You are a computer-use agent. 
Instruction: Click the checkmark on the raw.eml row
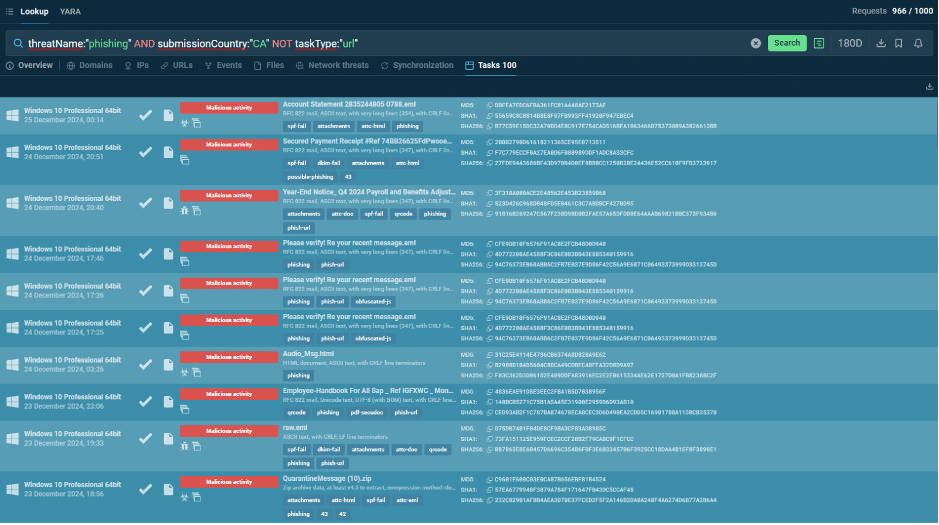[x=146, y=437]
